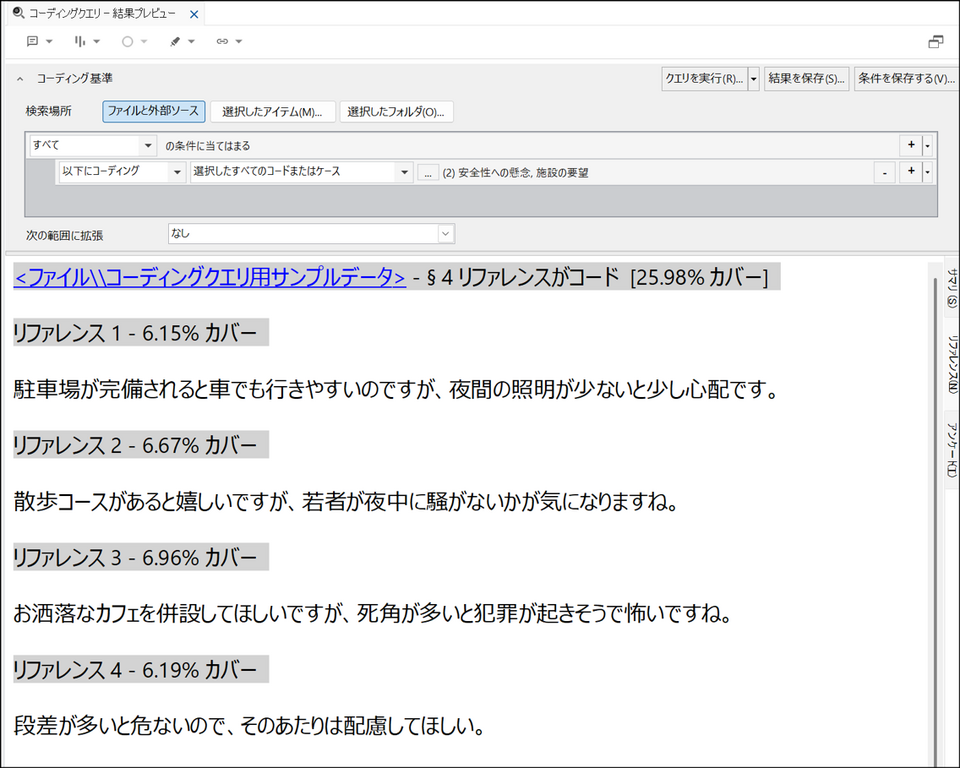Close the コーディングクエリ 結果プレビュー tab
960x768 pixels.
[194, 13]
